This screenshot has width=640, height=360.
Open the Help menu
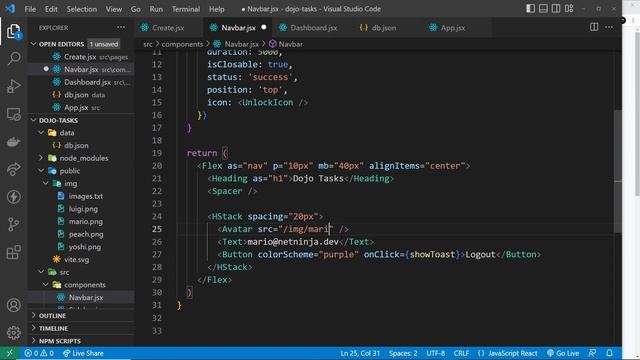point(217,9)
